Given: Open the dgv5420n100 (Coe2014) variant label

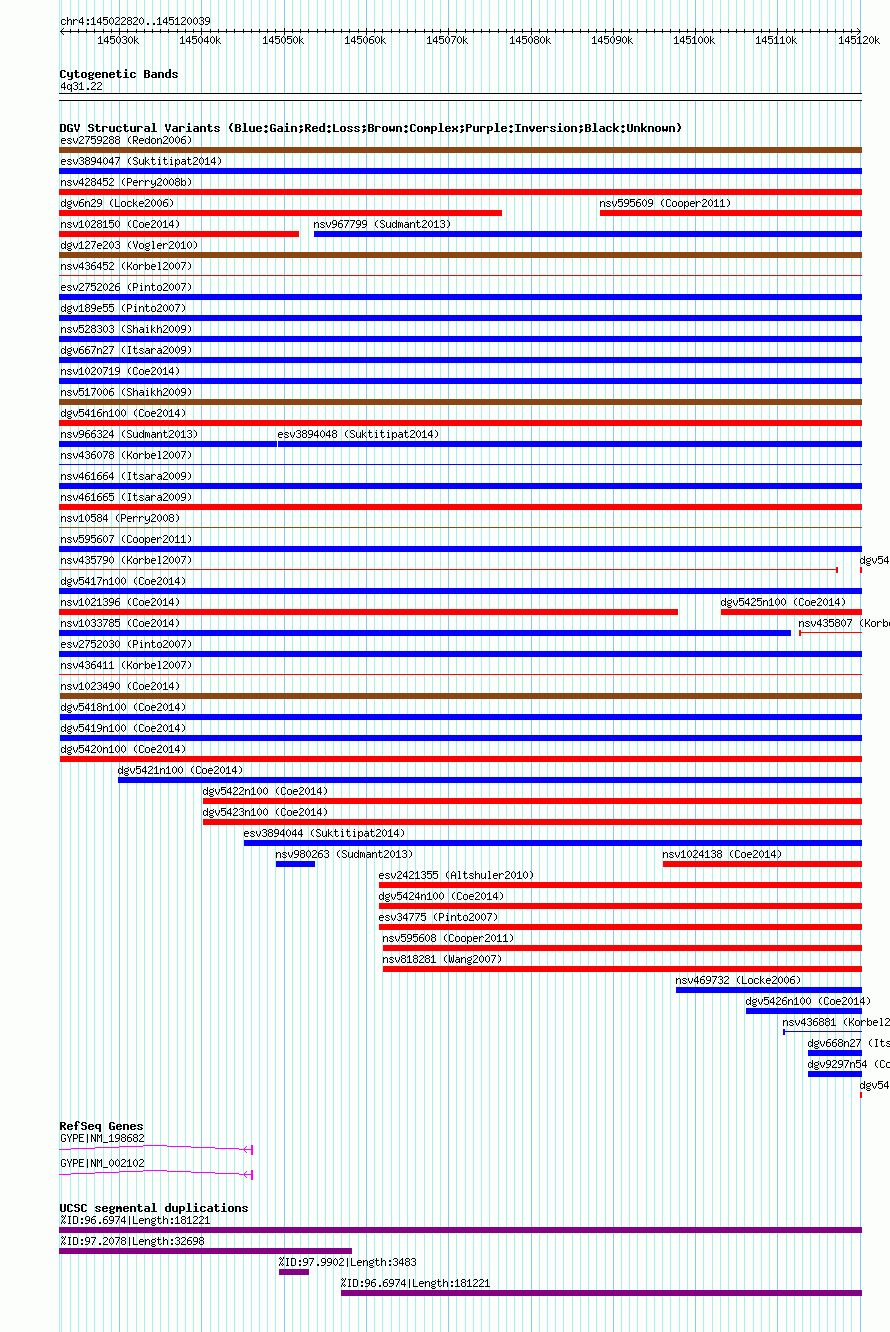Looking at the screenshot, I should click(123, 749).
